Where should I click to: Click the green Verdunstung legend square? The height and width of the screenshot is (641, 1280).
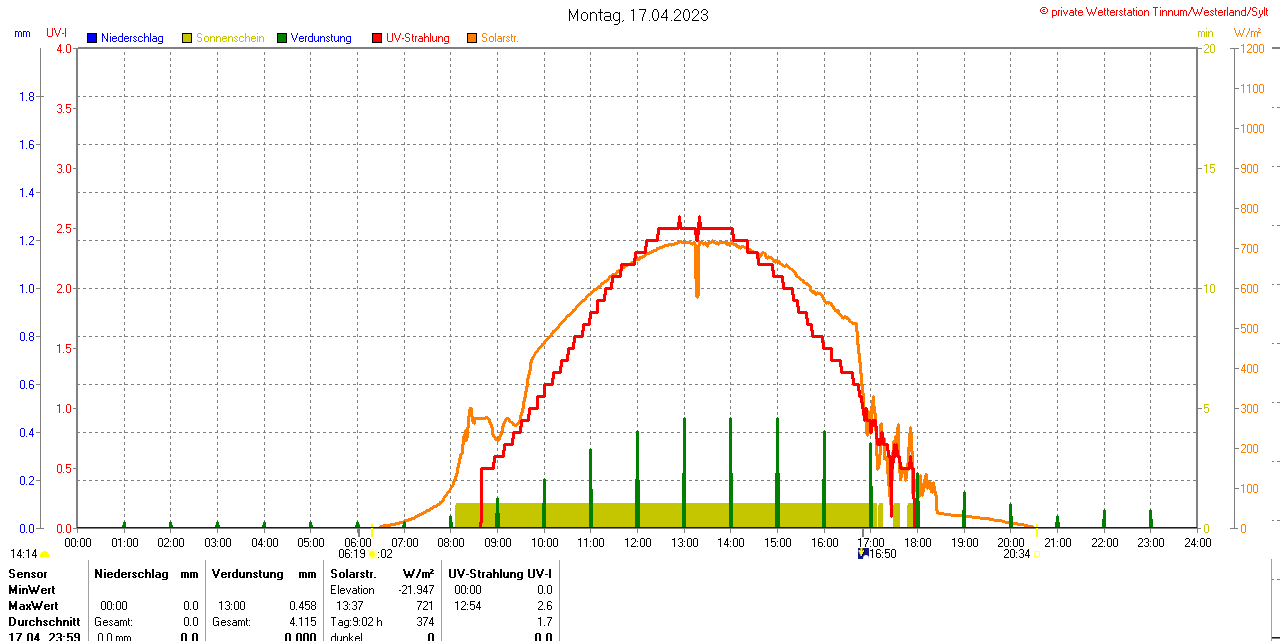point(282,38)
